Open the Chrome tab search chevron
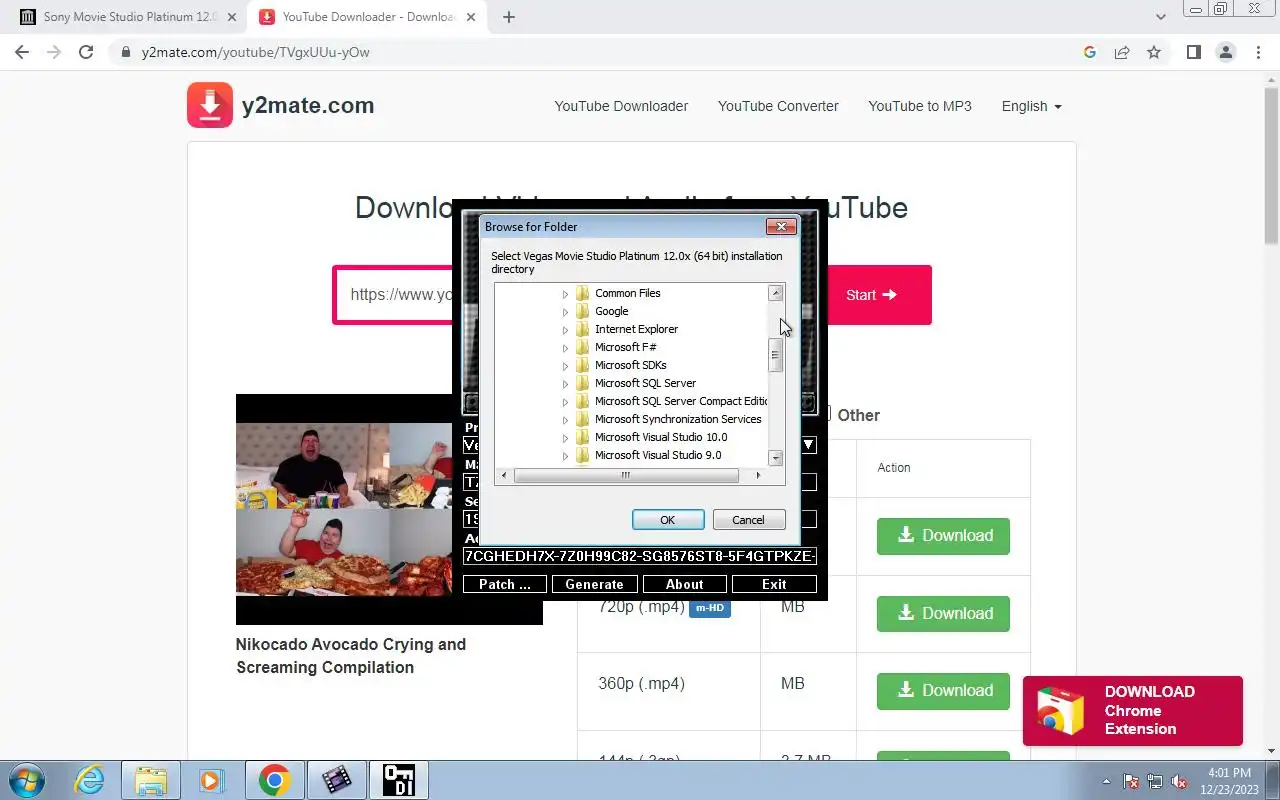Image resolution: width=1280 pixels, height=800 pixels. pos(1161,17)
